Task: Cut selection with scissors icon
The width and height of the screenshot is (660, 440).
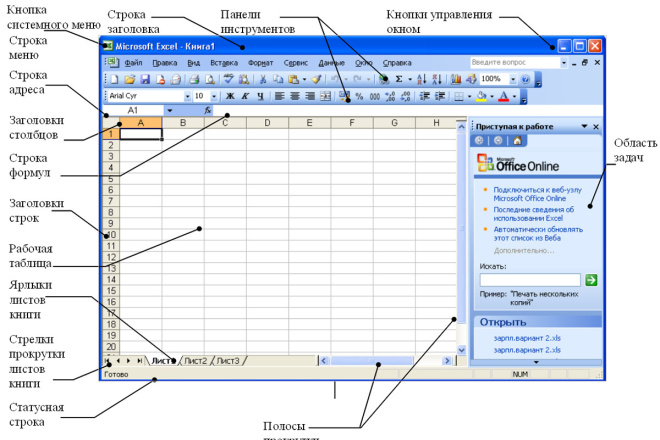Action: pyautogui.click(x=263, y=79)
